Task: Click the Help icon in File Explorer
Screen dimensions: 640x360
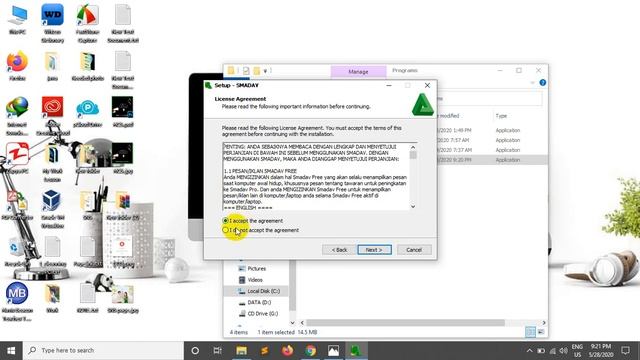Action: (x=542, y=82)
